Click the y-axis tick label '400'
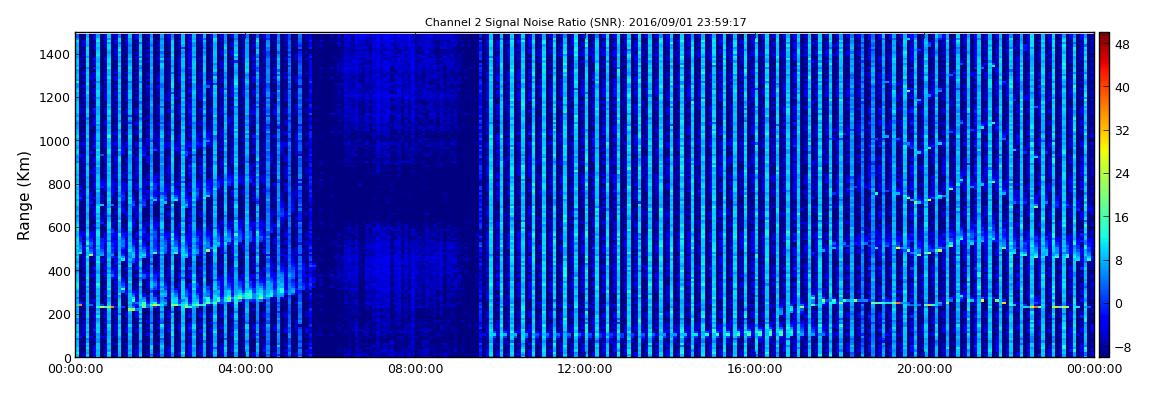Viewport: 1150px width, 407px height. (x=59, y=271)
